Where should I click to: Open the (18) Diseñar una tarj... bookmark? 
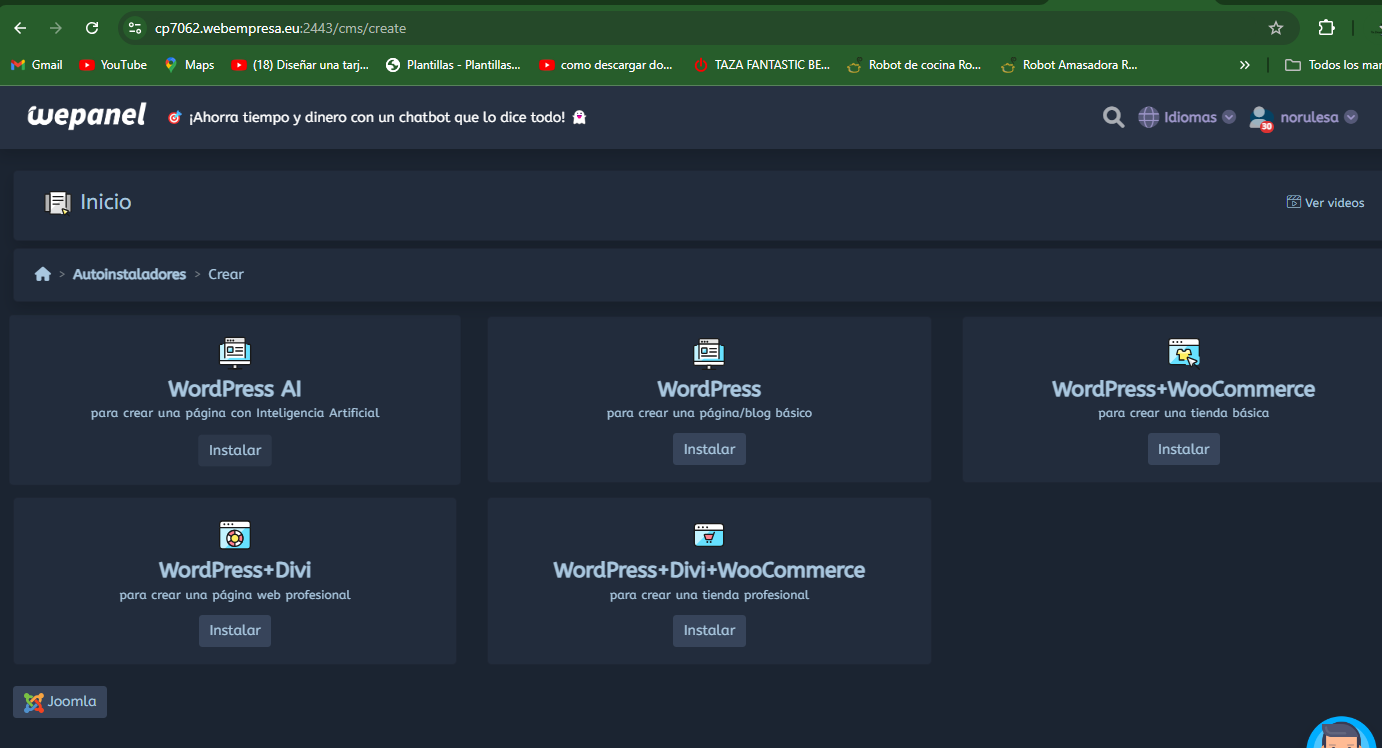pyautogui.click(x=300, y=65)
